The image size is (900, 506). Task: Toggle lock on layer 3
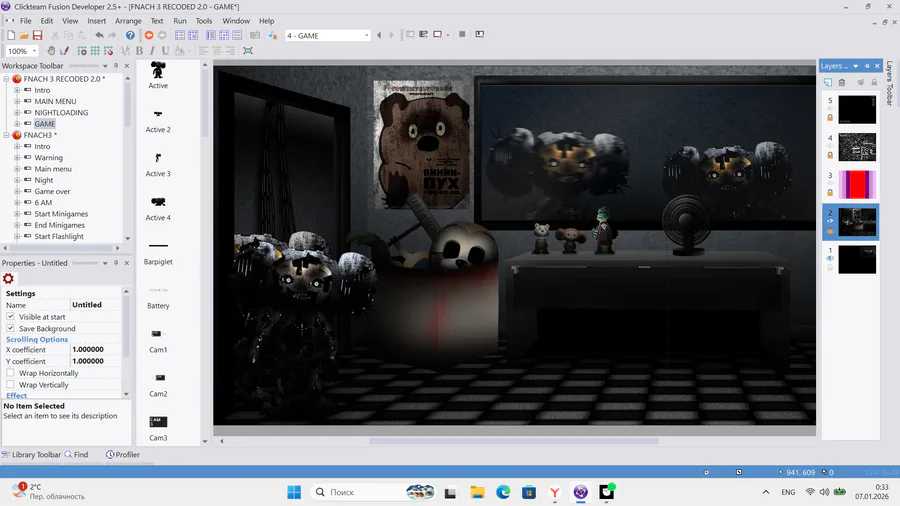pos(830,193)
